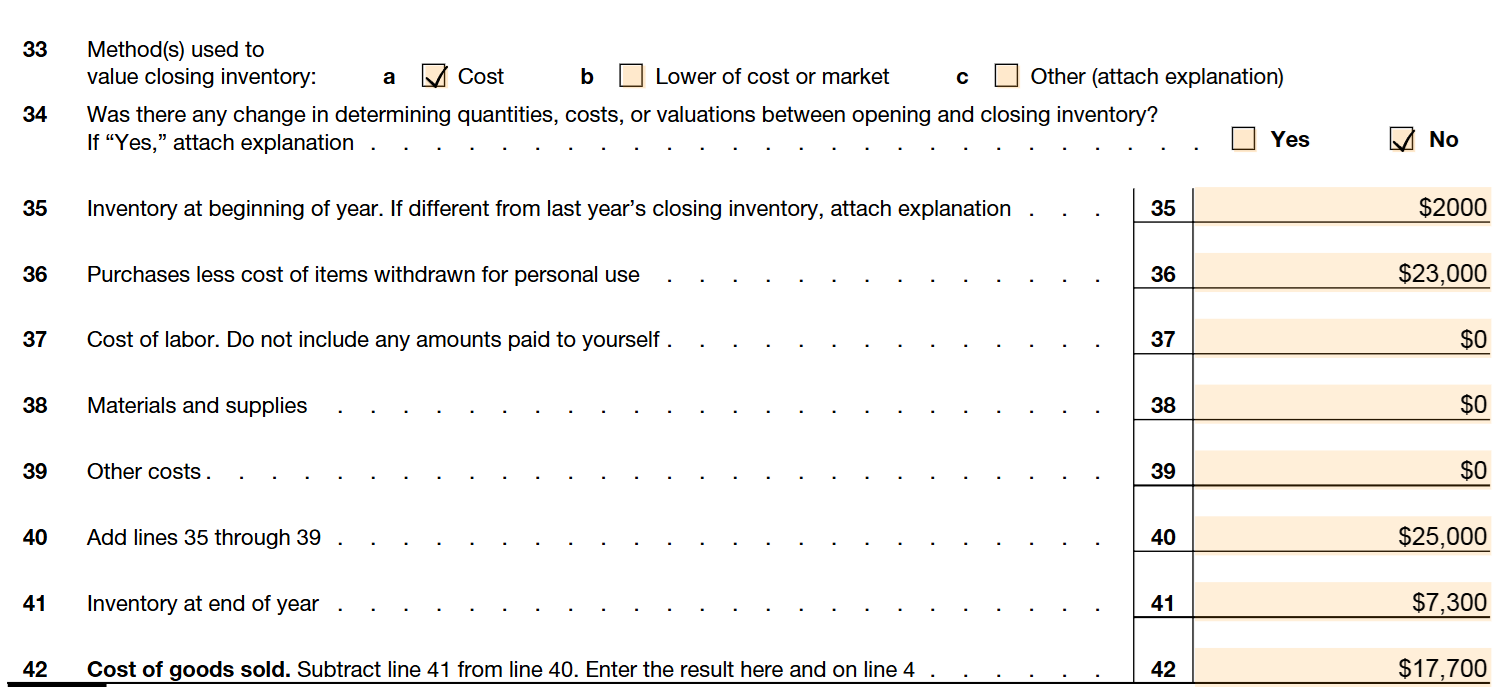1505x687 pixels.
Task: Click the 'Method(s) used to' heading text
Action: click(x=176, y=49)
